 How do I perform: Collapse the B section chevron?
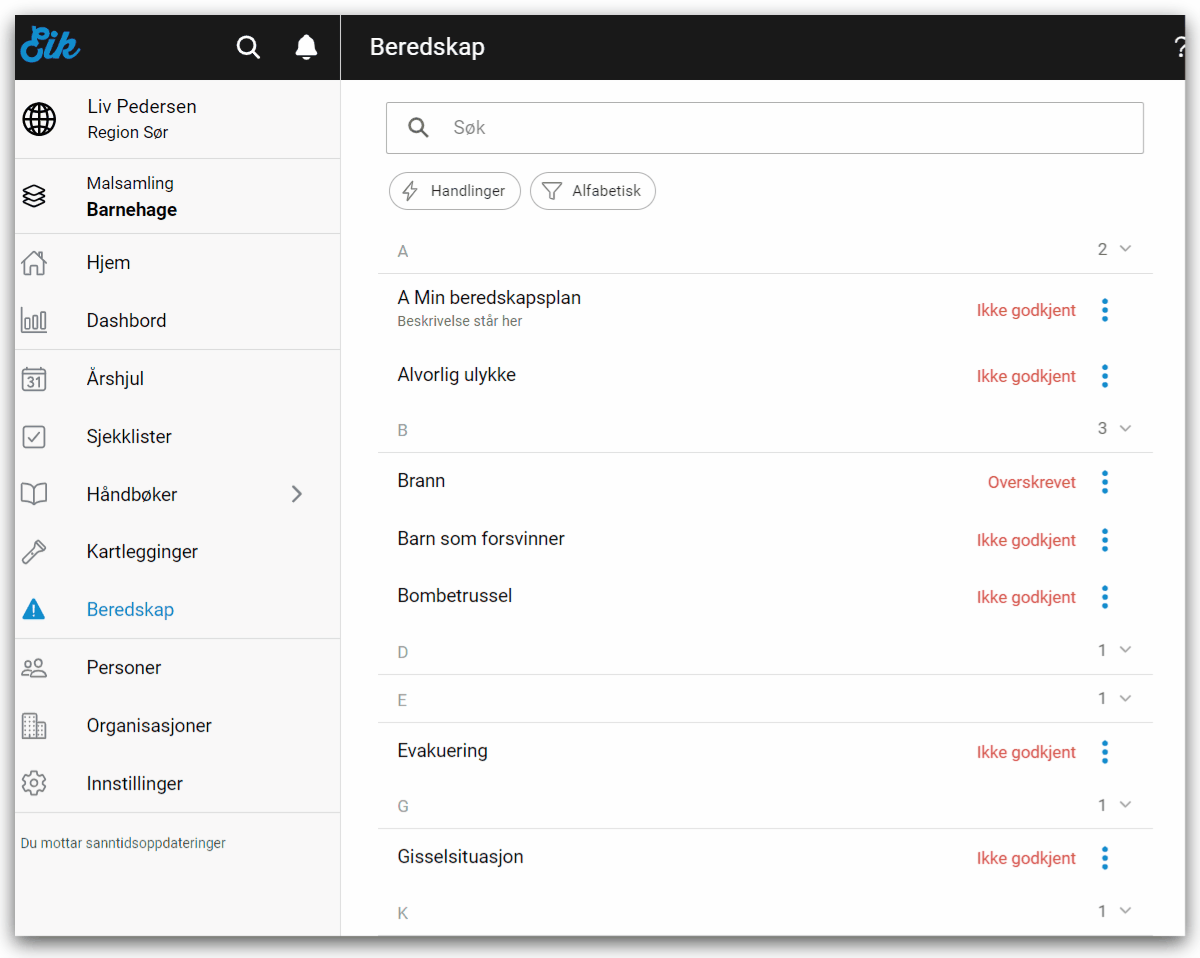[1125, 428]
